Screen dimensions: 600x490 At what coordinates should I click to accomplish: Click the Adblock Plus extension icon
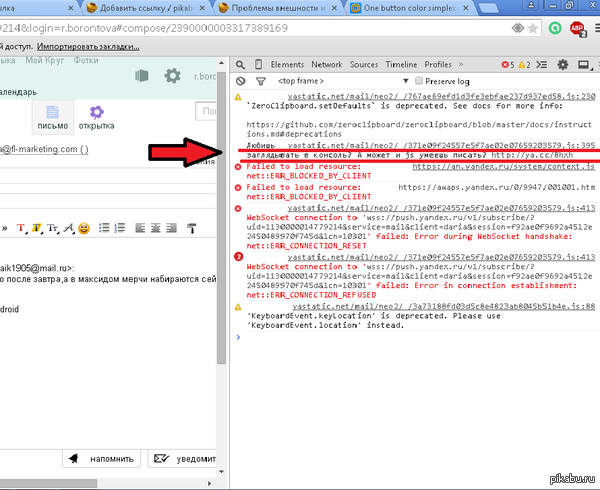click(x=578, y=28)
